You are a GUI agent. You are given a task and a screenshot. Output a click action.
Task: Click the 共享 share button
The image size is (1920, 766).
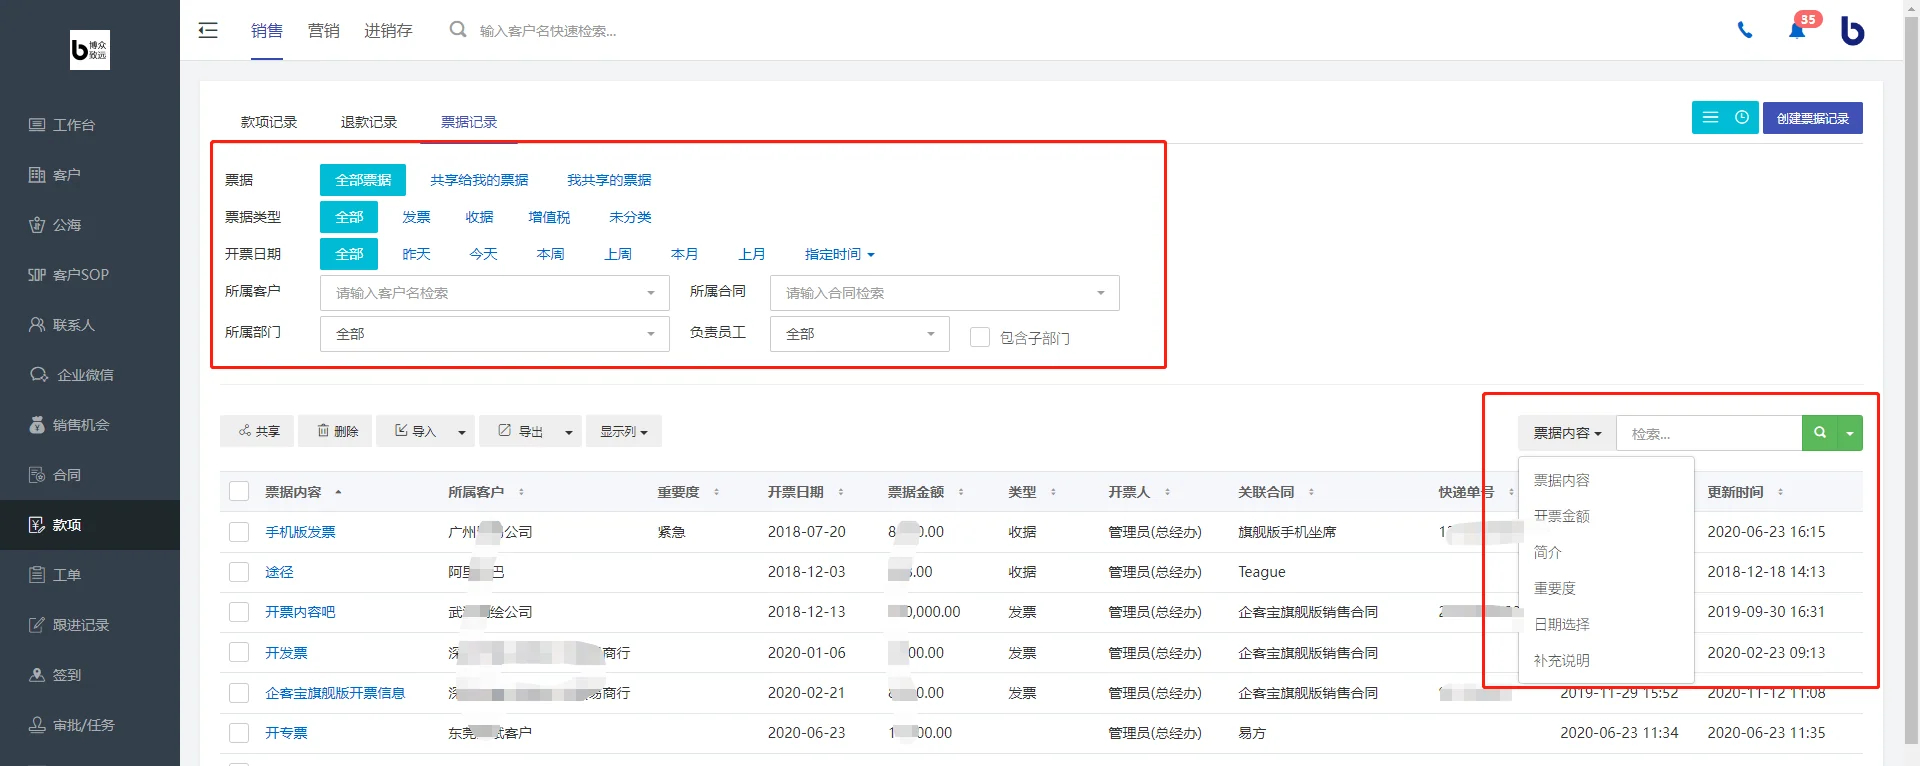(x=259, y=431)
